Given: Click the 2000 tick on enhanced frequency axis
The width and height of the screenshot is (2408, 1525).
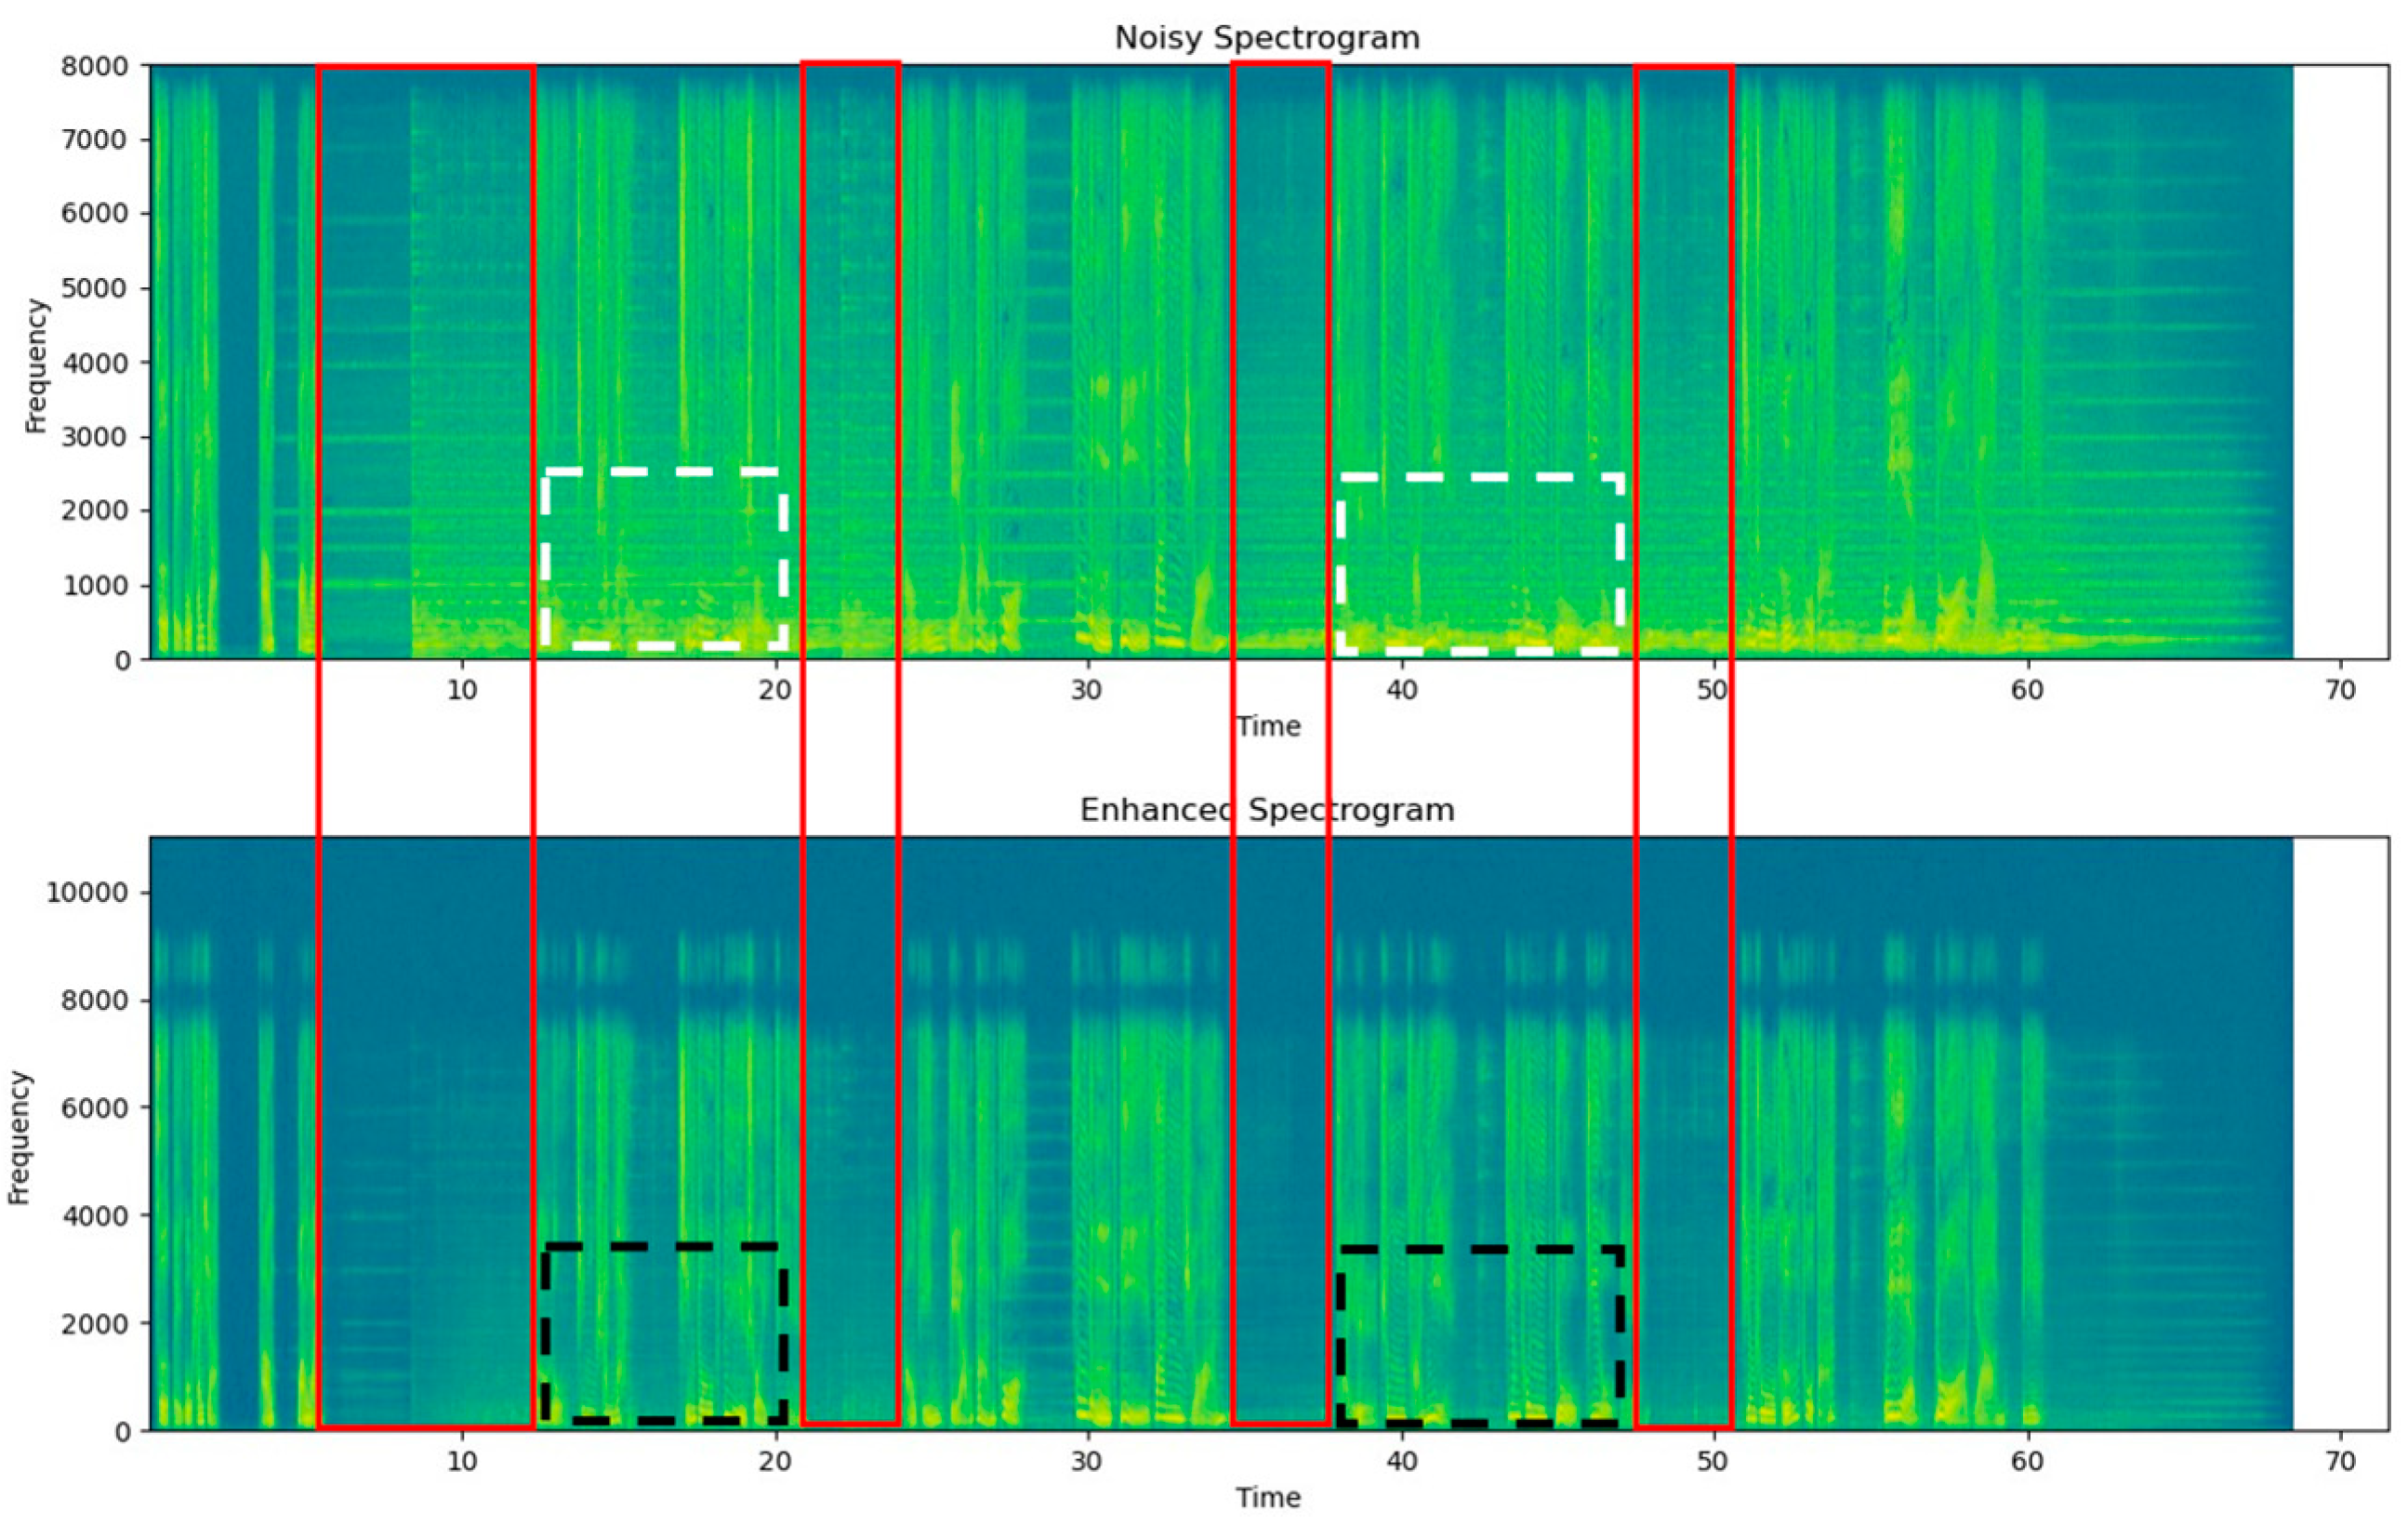Looking at the screenshot, I should (96, 1323).
